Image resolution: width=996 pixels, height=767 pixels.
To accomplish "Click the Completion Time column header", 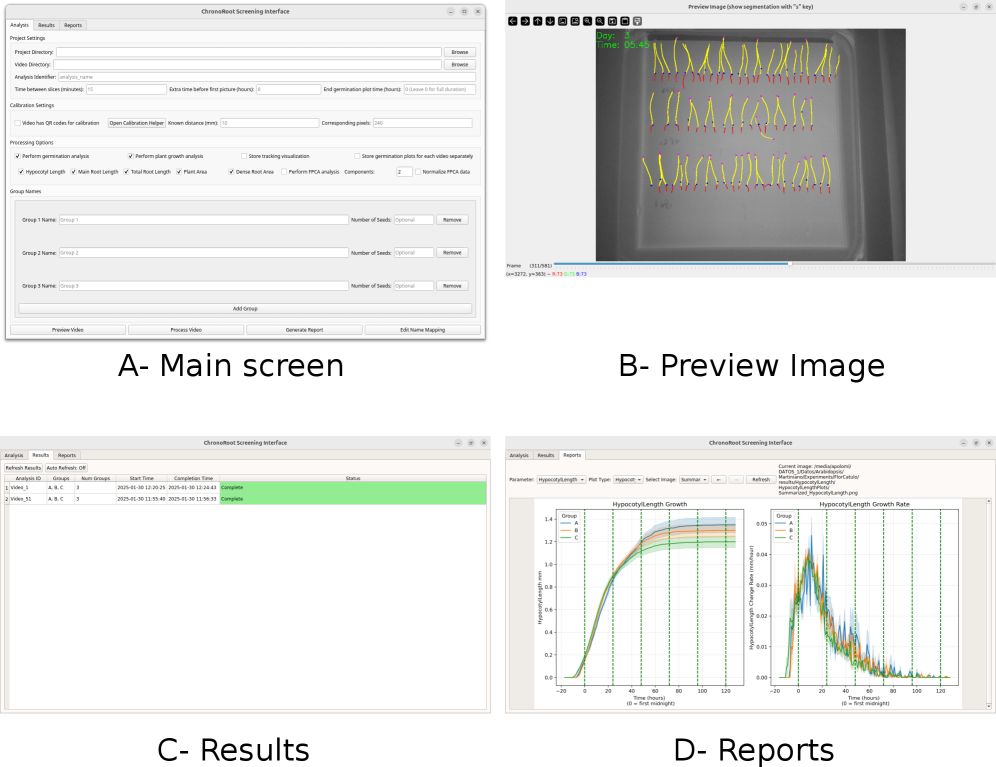I will click(x=194, y=478).
